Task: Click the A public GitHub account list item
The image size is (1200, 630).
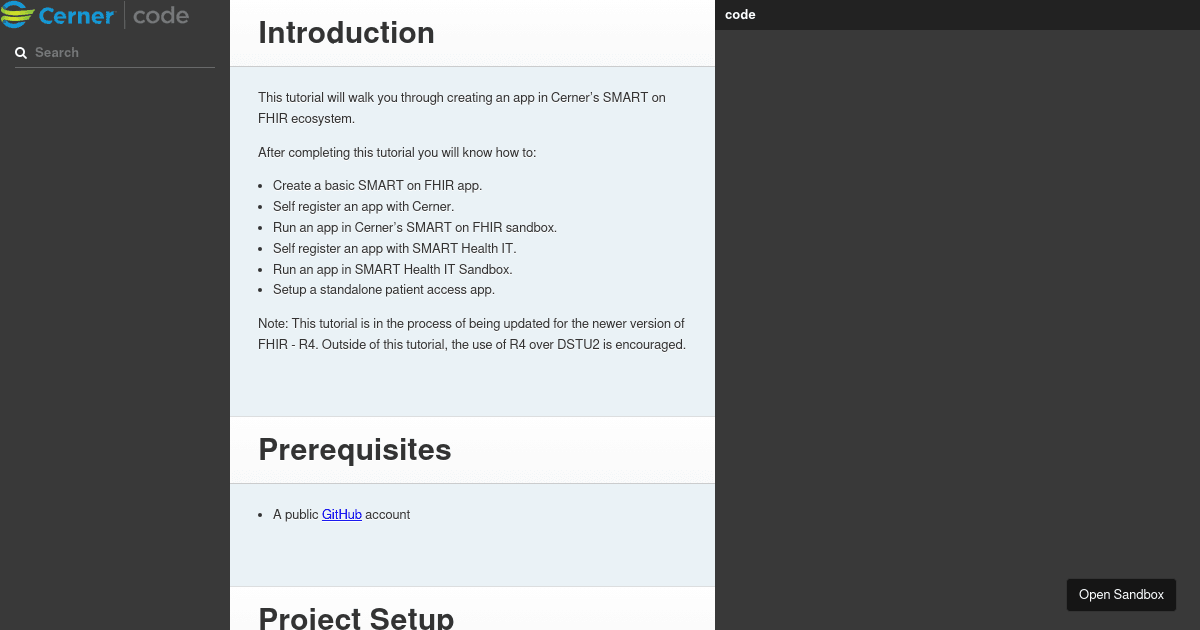Action: [341, 514]
